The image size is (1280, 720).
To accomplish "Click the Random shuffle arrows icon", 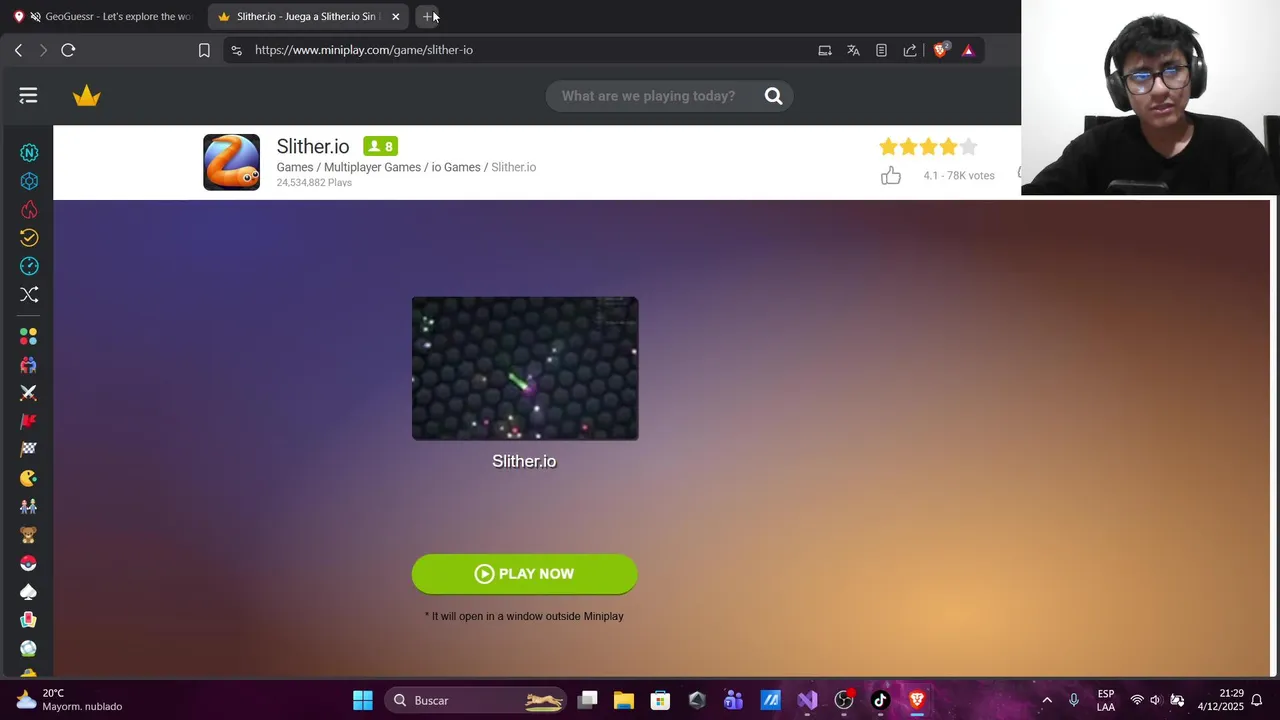I will click(x=29, y=294).
